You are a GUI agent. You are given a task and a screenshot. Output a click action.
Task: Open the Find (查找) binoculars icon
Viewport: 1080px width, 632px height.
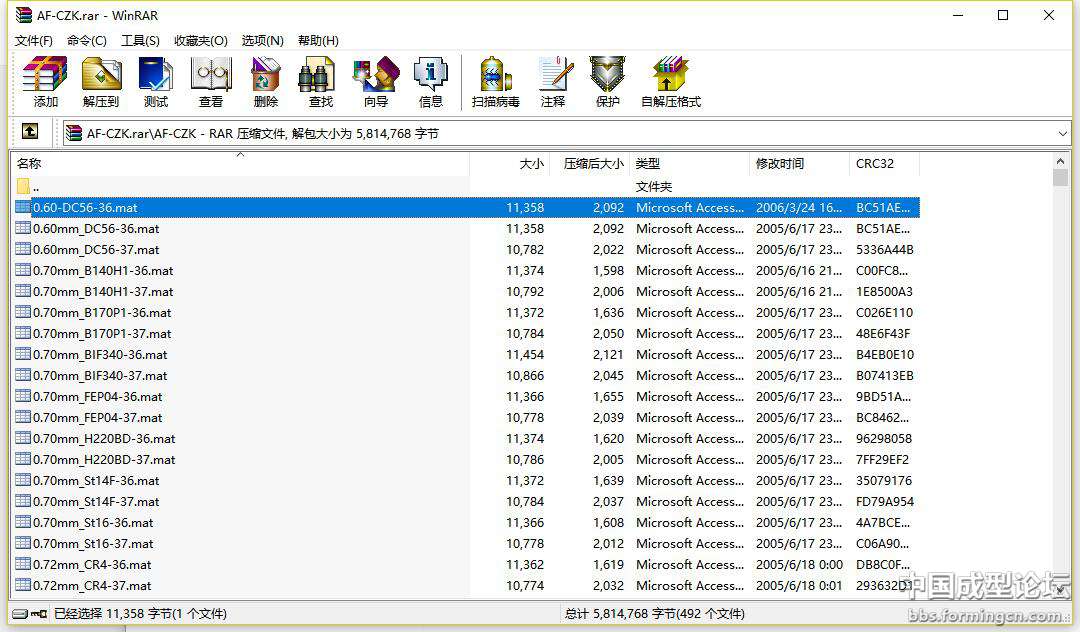(320, 80)
